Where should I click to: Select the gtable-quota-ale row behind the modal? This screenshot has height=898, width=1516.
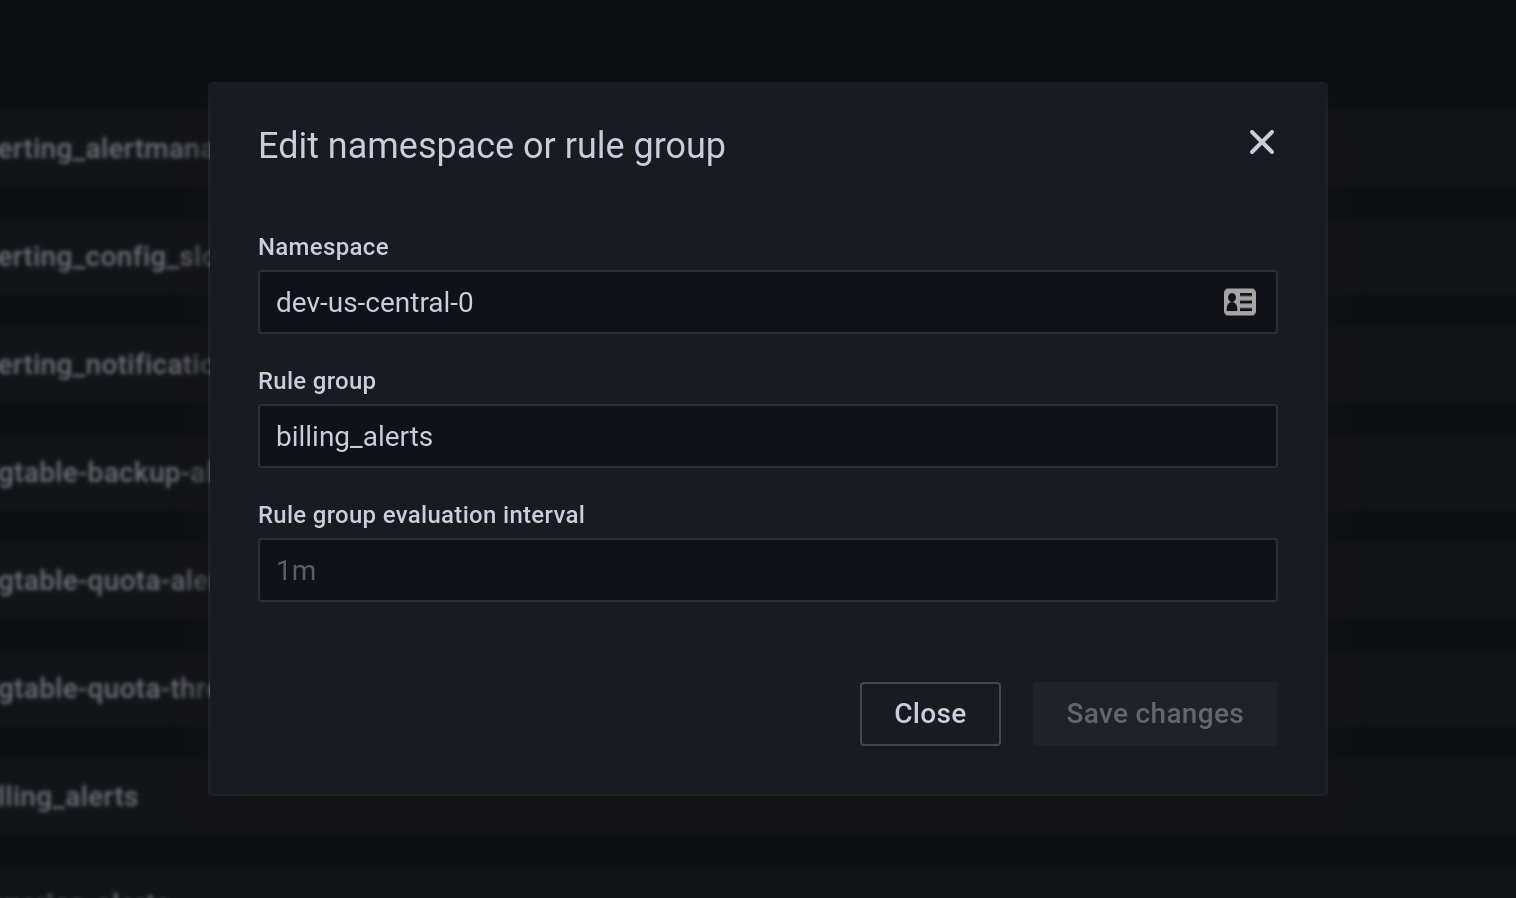(100, 580)
